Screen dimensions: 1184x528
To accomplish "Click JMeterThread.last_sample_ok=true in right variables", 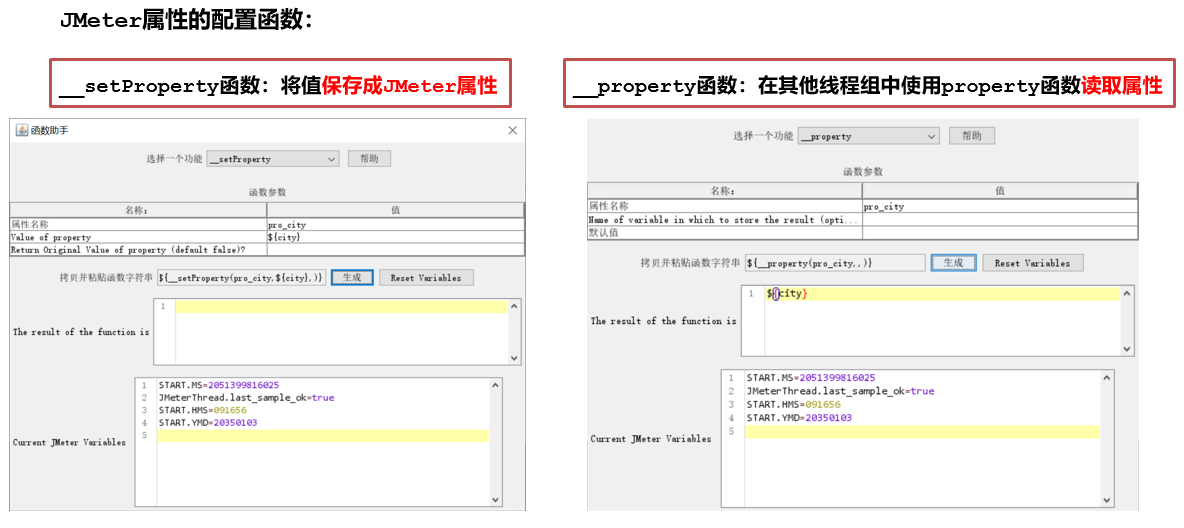I will pyautogui.click(x=840, y=391).
